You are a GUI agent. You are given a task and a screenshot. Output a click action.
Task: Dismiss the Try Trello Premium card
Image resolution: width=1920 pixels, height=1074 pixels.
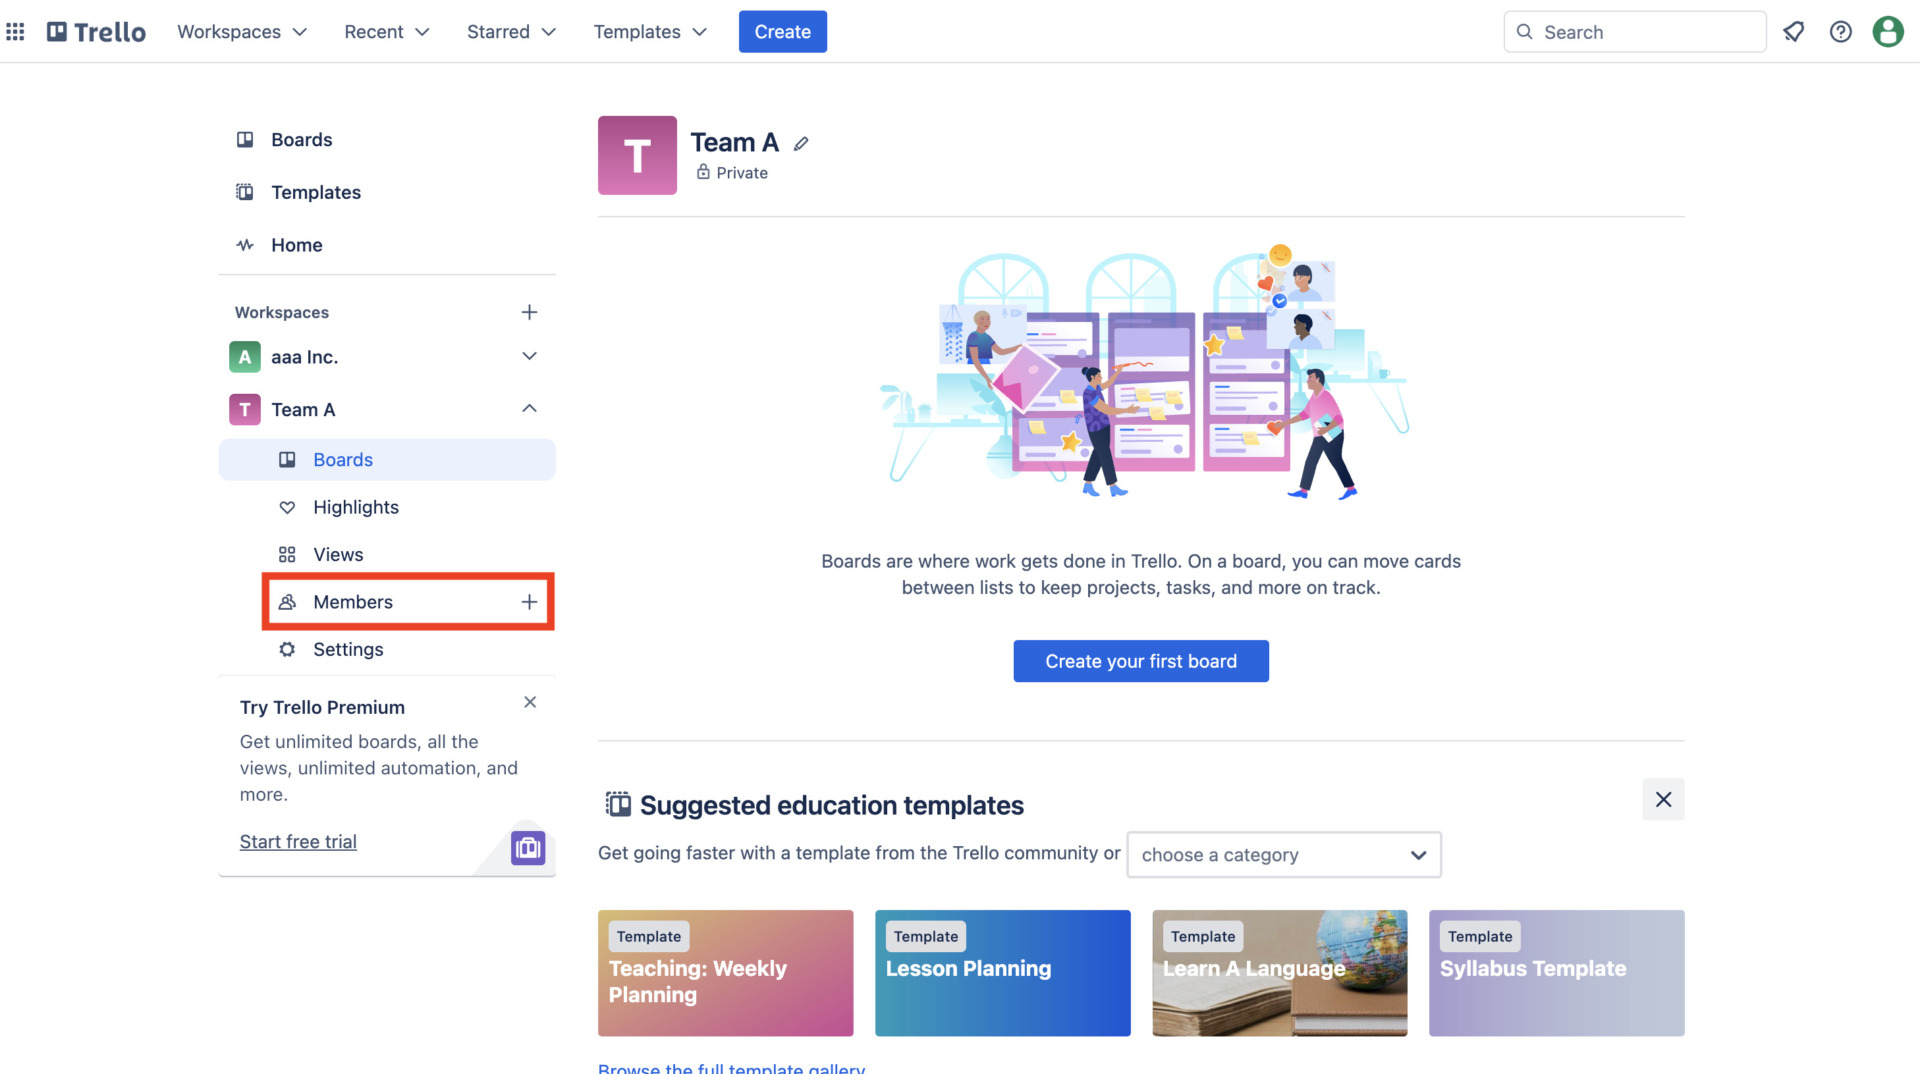(x=530, y=702)
